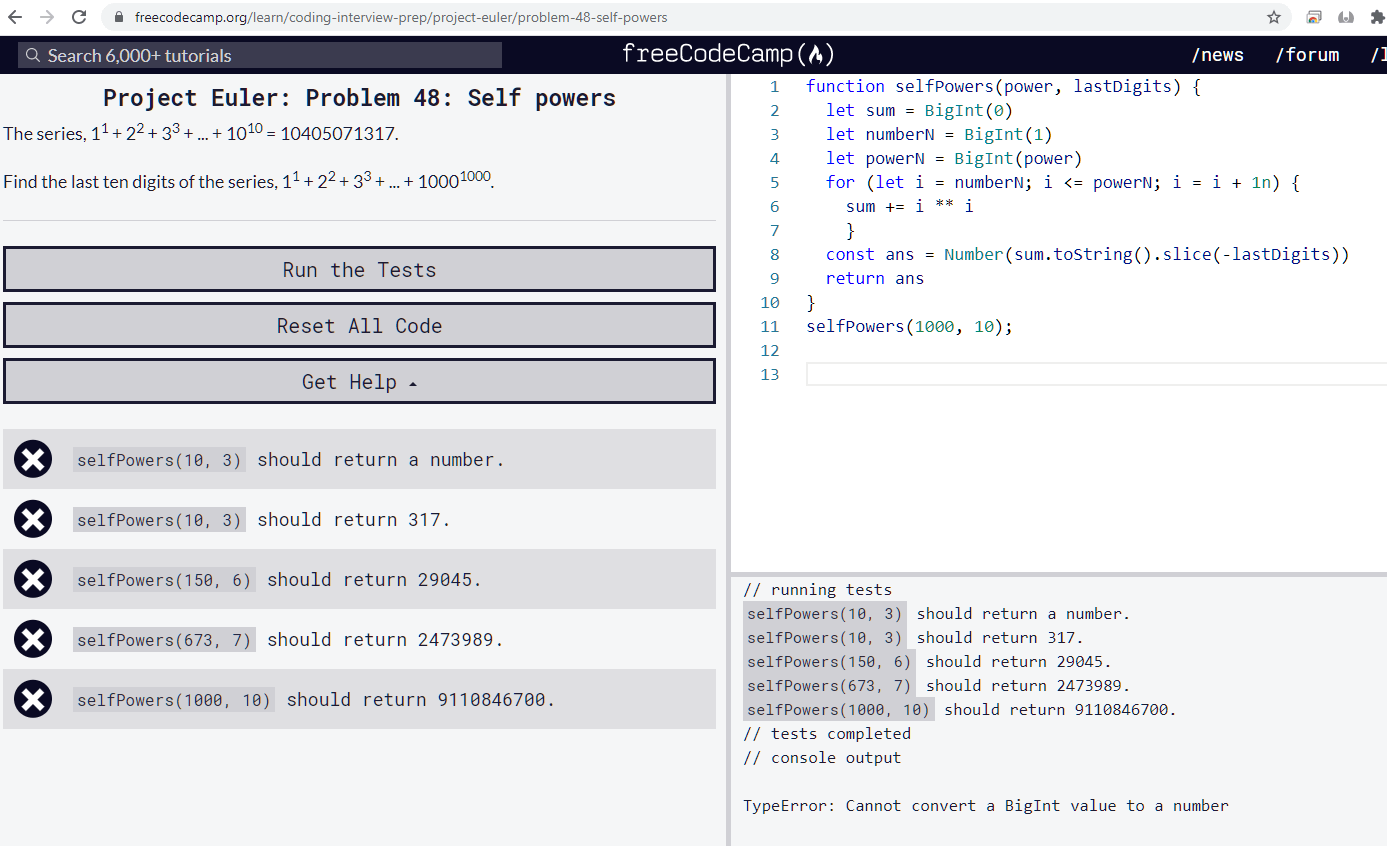Viewport: 1387px width, 846px height.
Task: Click the bookmark star in the address bar
Action: [1273, 17]
